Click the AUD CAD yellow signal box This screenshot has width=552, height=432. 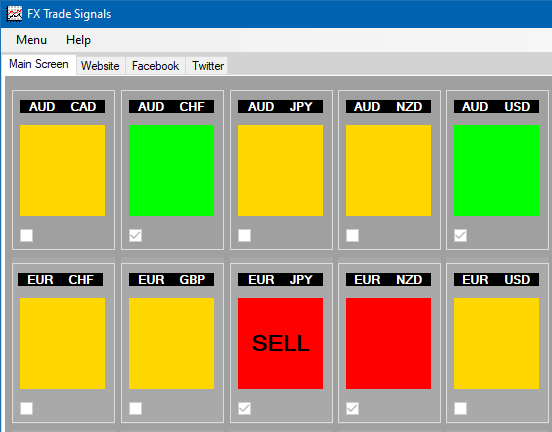click(x=62, y=170)
